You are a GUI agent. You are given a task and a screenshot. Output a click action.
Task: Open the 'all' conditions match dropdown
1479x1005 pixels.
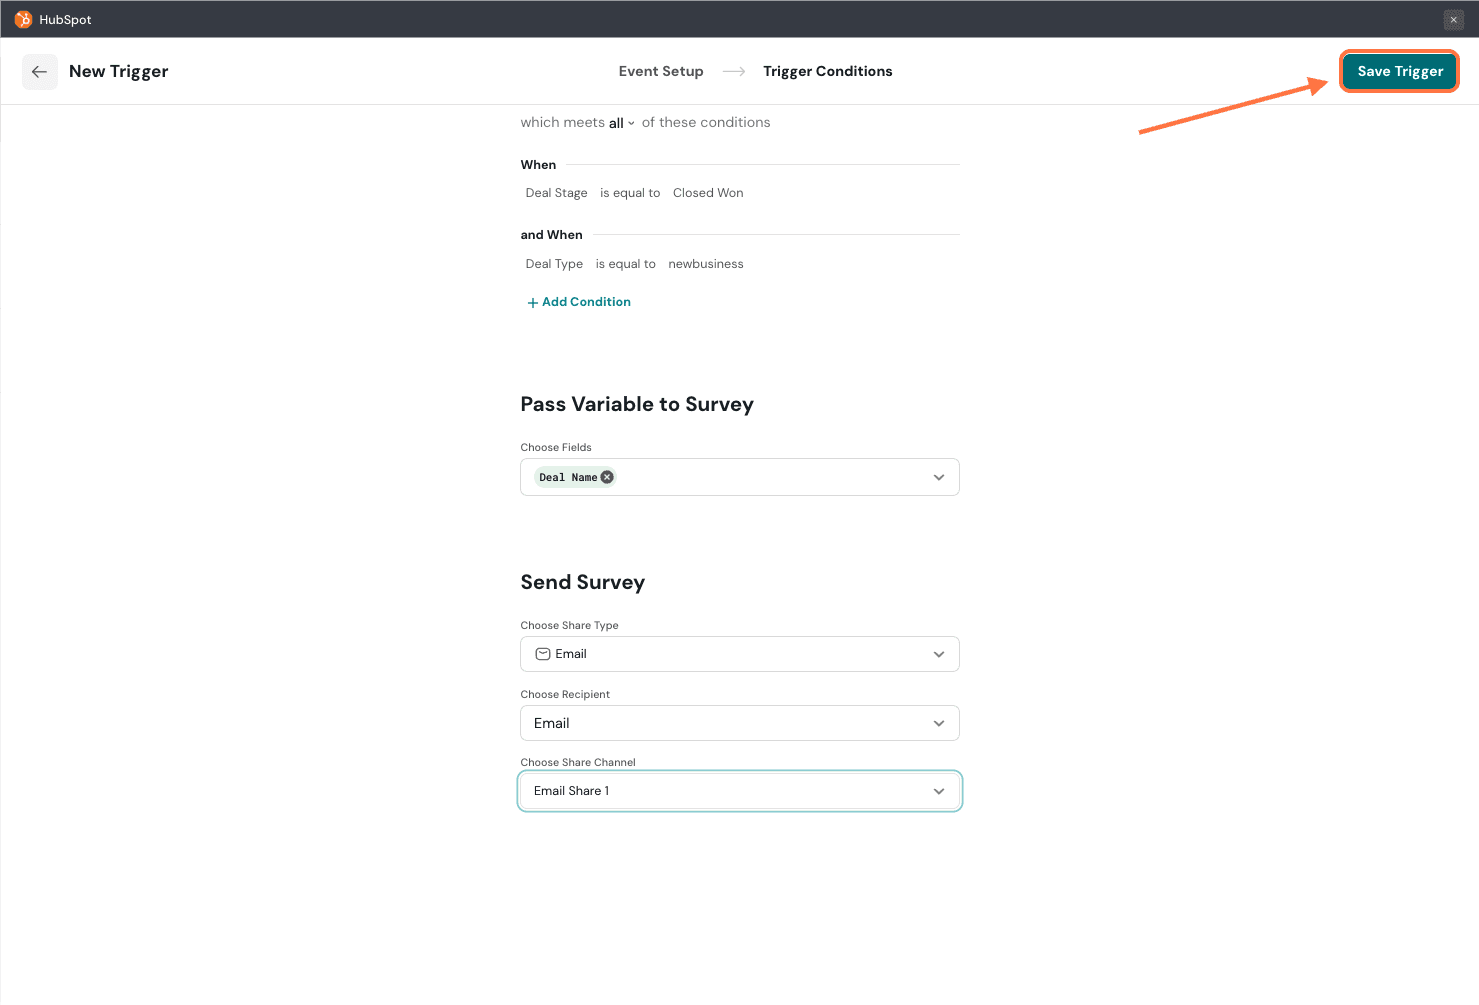[621, 123]
